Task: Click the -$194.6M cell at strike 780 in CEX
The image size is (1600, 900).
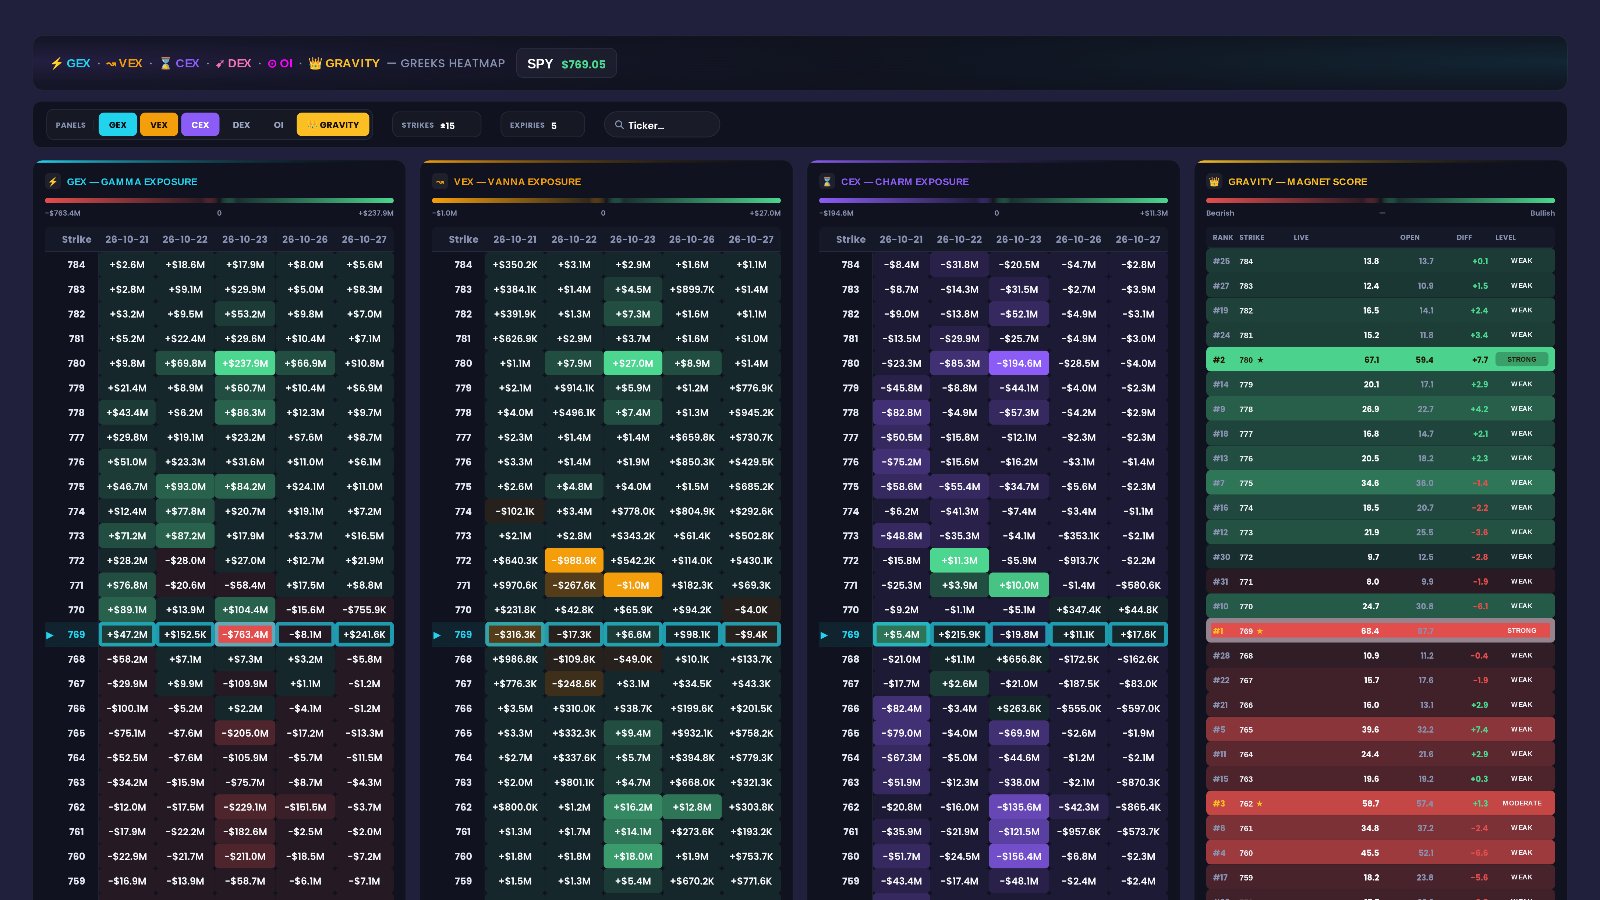Action: (x=1019, y=364)
